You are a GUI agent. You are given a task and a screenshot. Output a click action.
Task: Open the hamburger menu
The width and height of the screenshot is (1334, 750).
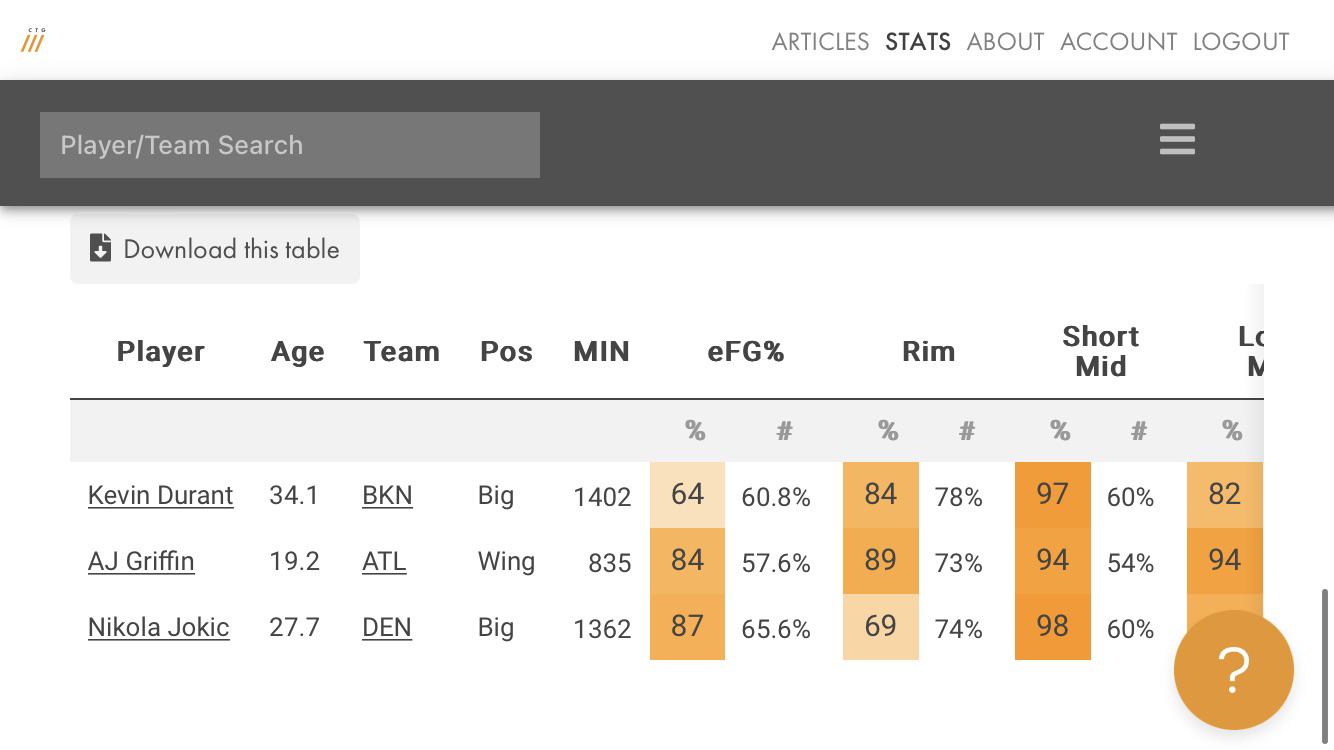click(1177, 140)
